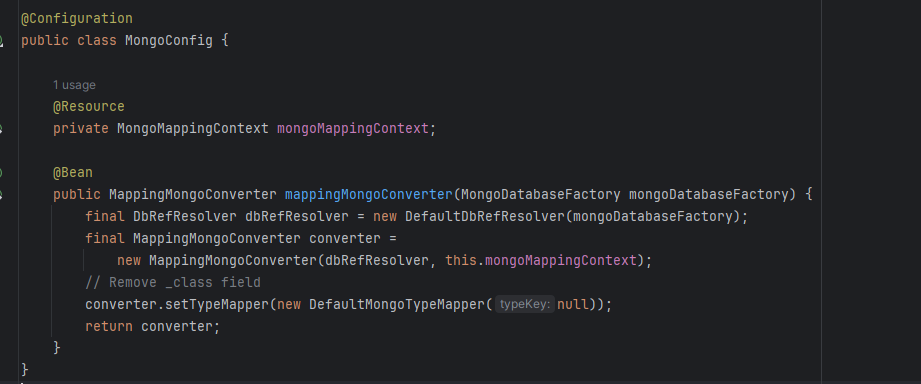Click the @Resource annotation
Image resolution: width=921 pixels, height=384 pixels.
click(x=89, y=107)
